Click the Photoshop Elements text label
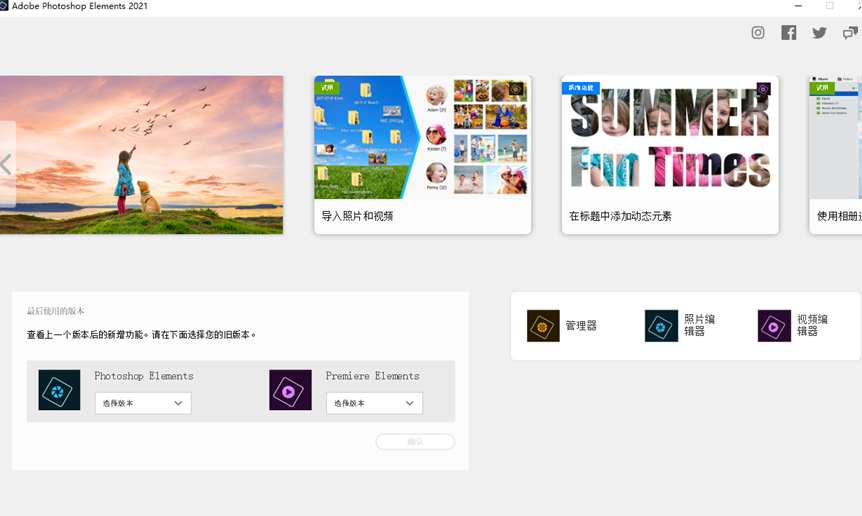 [143, 376]
